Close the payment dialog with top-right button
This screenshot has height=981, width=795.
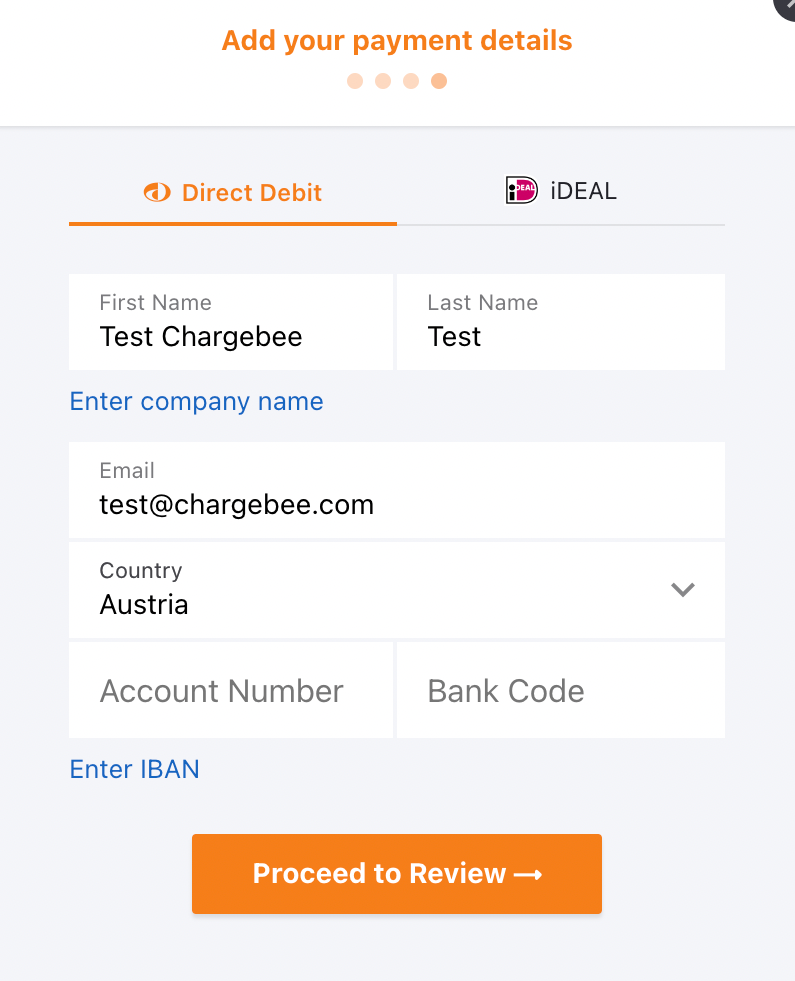(x=785, y=6)
